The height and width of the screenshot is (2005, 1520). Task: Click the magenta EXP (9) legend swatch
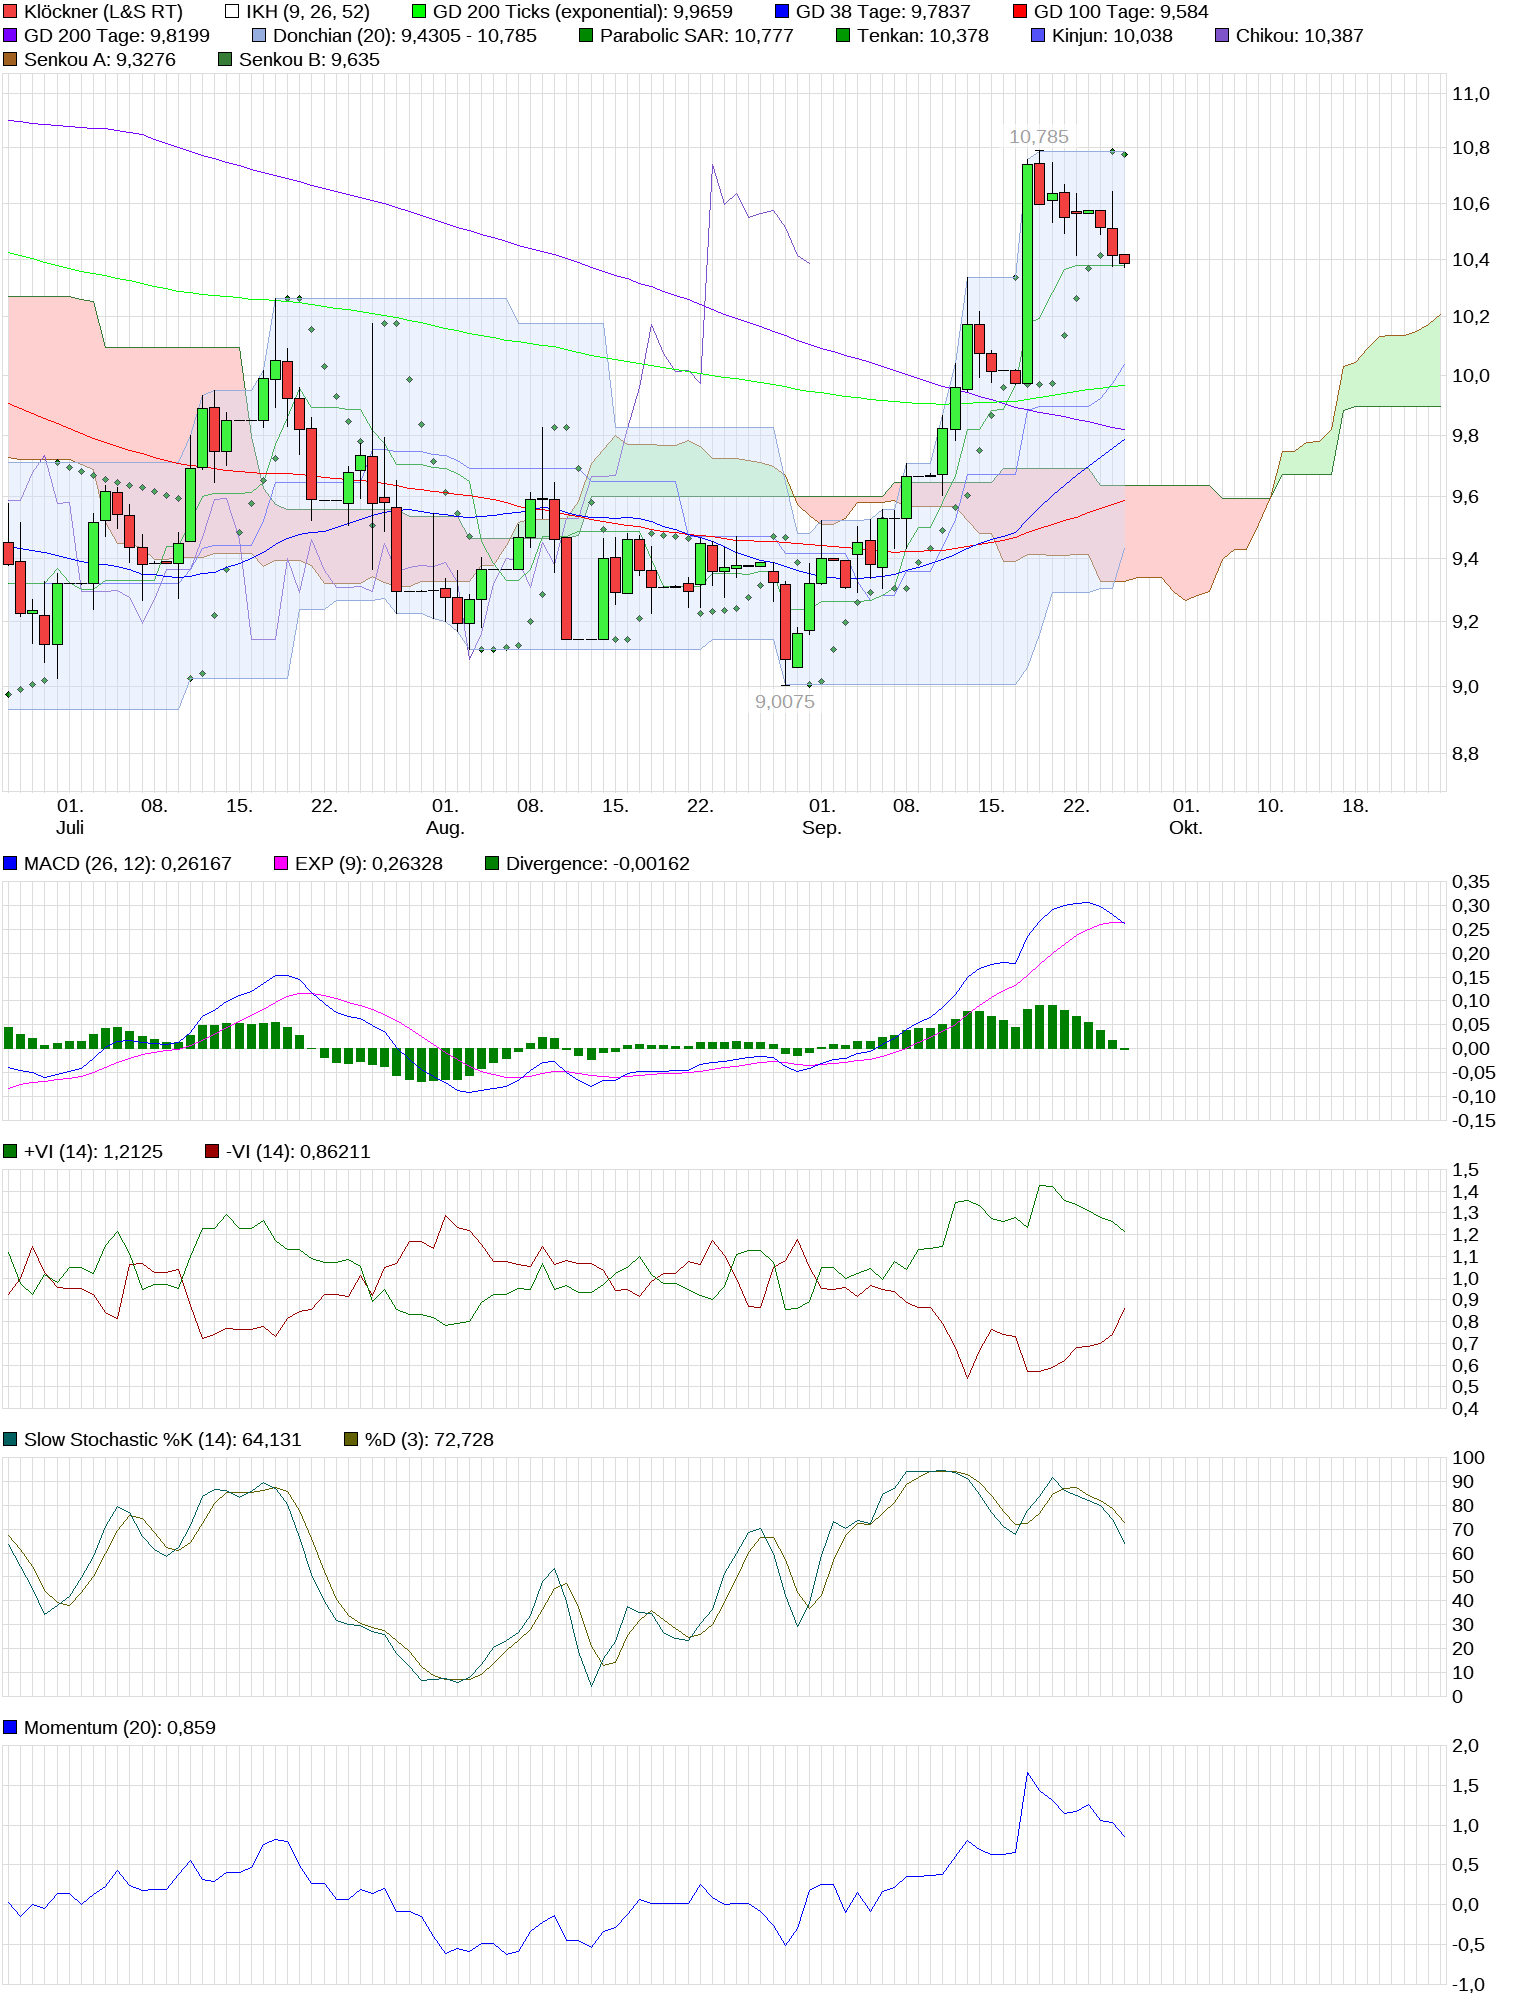click(x=281, y=864)
